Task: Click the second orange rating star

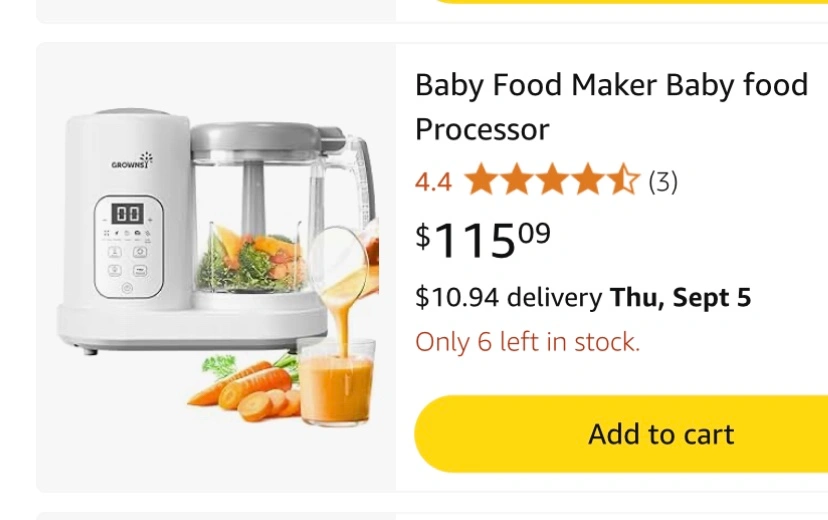Action: (x=517, y=180)
